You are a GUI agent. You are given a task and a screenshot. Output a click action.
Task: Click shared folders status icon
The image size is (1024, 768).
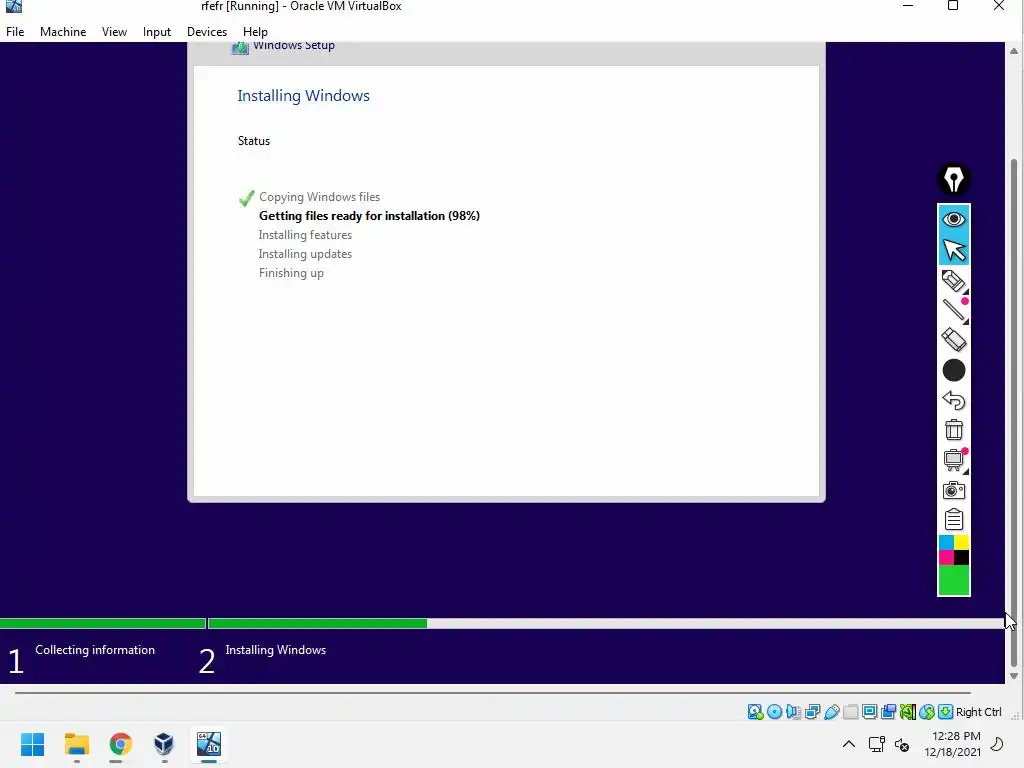pyautogui.click(x=850, y=712)
